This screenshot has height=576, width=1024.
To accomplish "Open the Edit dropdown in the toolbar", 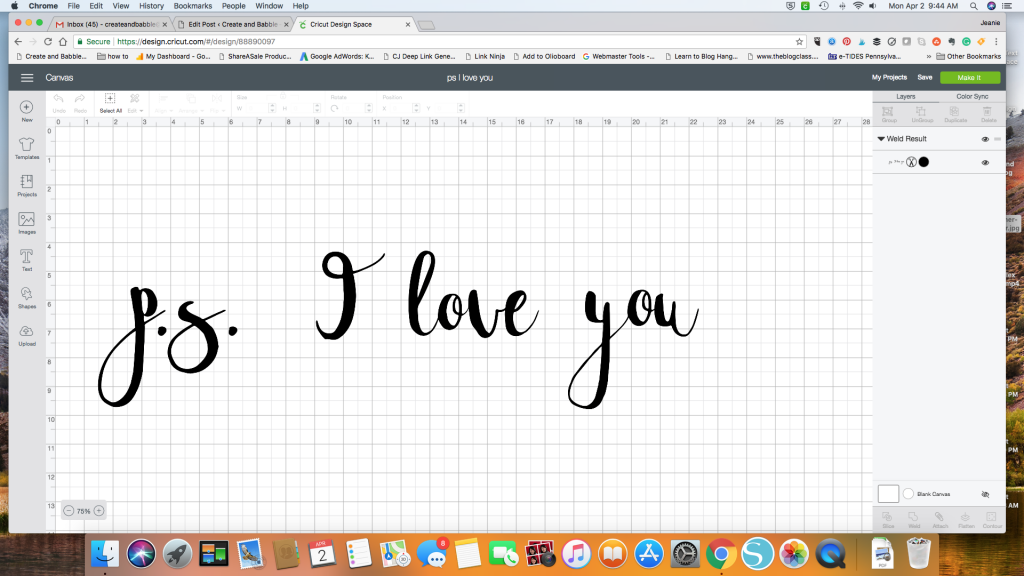I will [135, 103].
